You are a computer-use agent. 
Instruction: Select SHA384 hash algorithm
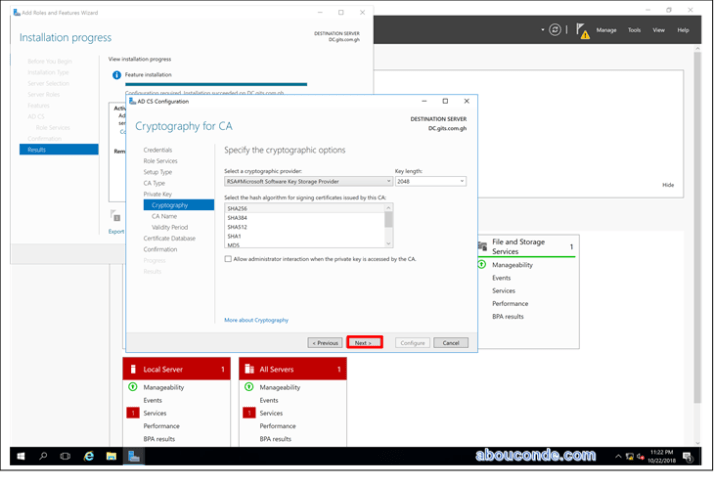tap(238, 217)
